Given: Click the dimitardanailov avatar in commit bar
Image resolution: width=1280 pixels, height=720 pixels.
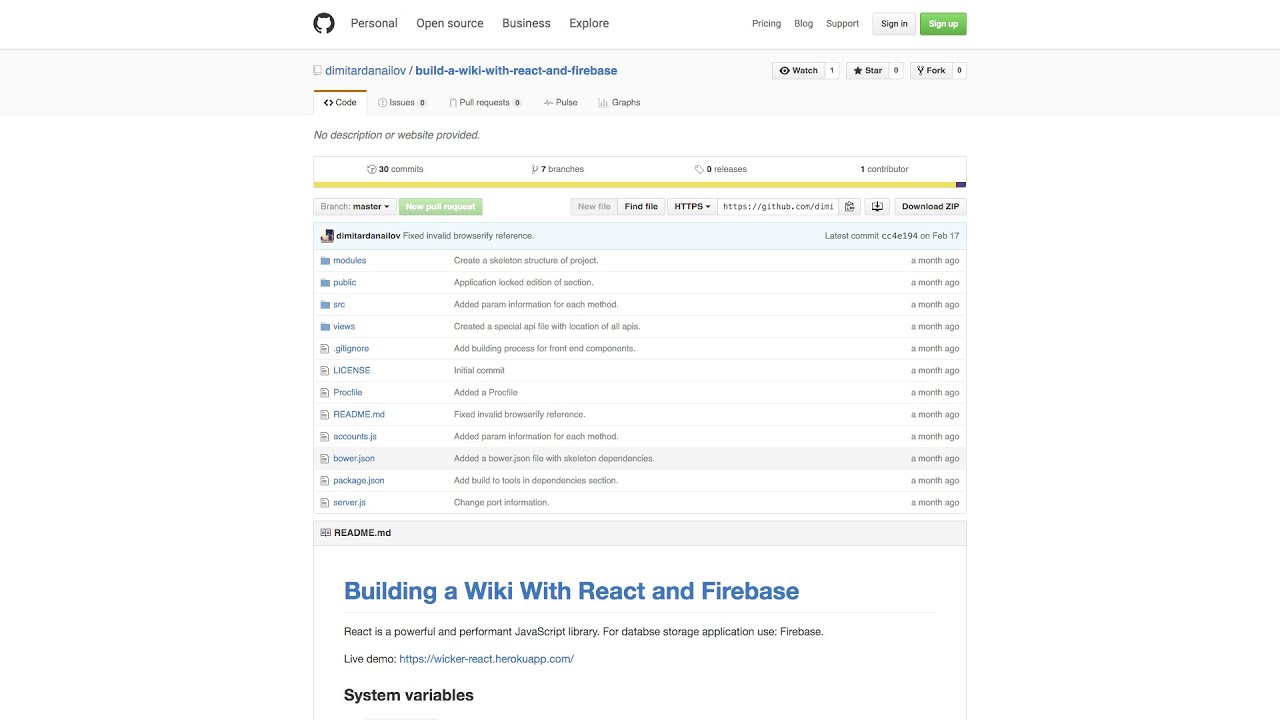Looking at the screenshot, I should 327,236.
